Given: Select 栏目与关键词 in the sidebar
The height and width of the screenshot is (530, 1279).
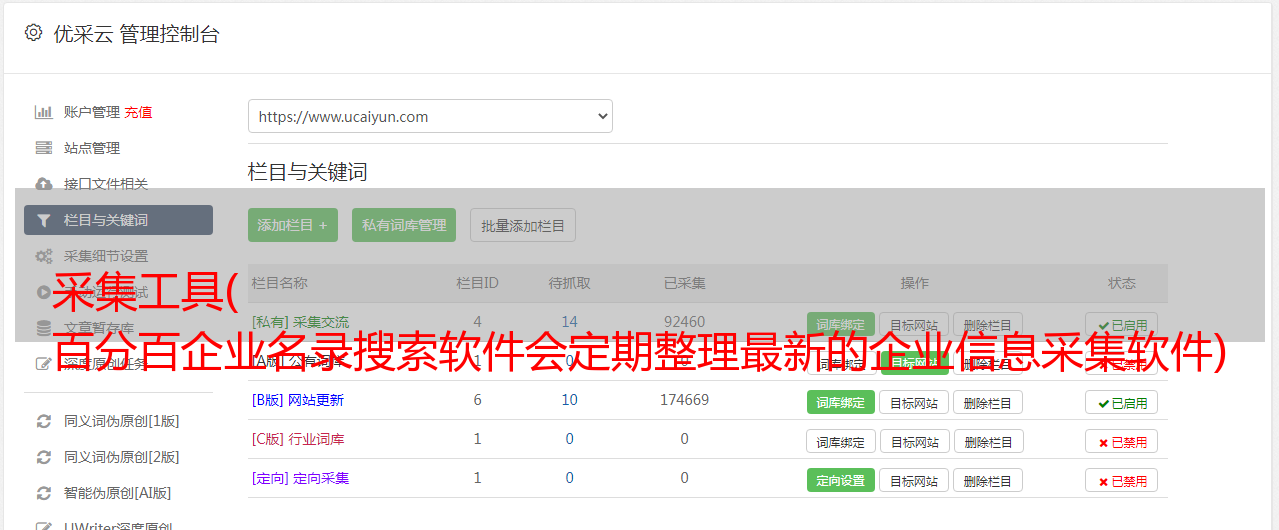Looking at the screenshot, I should [118, 220].
